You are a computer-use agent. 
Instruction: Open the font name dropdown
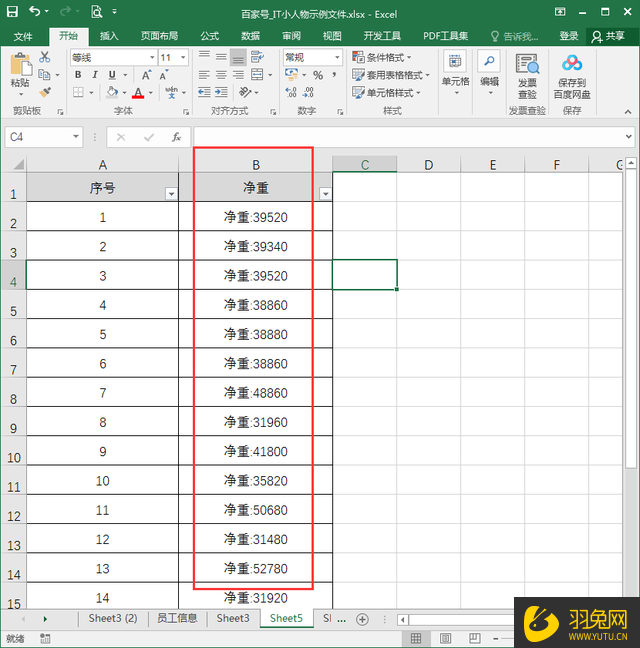(152, 57)
